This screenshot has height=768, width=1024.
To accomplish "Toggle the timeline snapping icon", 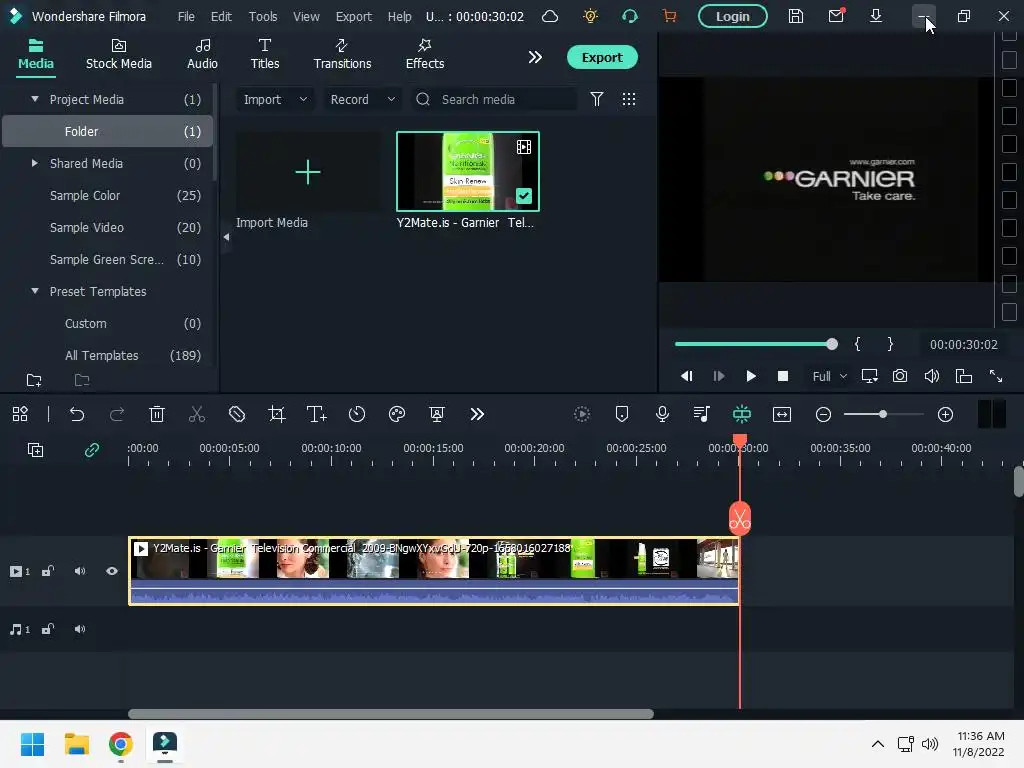I will pyautogui.click(x=742, y=414).
